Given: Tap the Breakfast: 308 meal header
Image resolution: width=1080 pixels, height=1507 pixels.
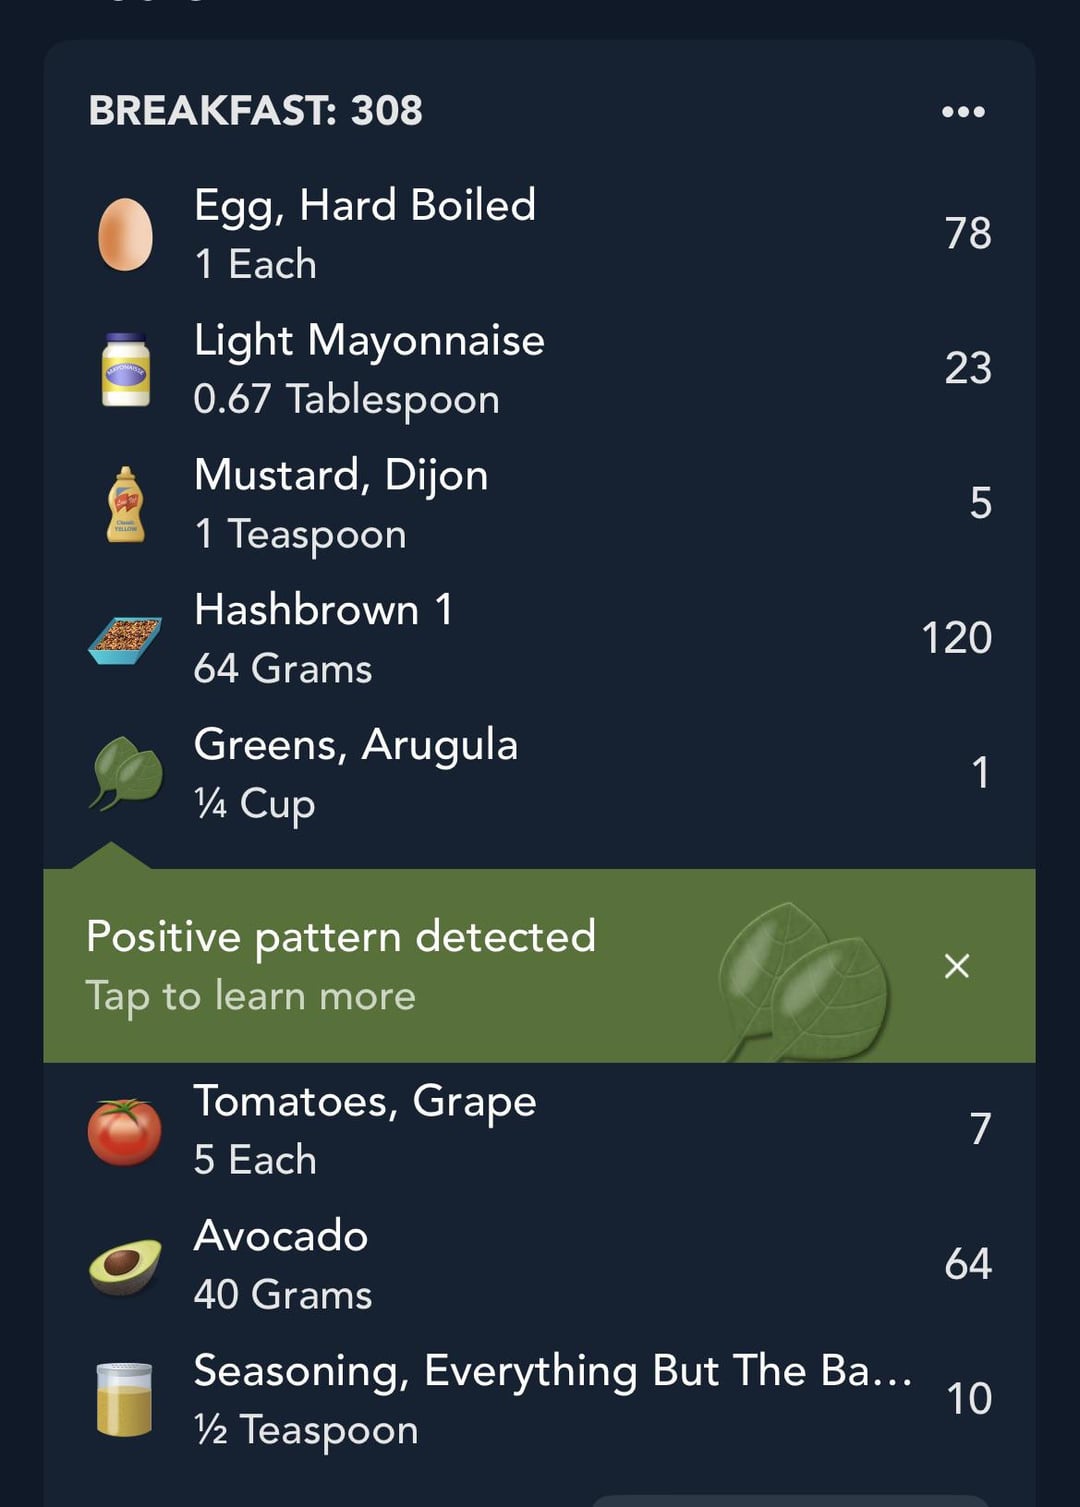Looking at the screenshot, I should 256,111.
